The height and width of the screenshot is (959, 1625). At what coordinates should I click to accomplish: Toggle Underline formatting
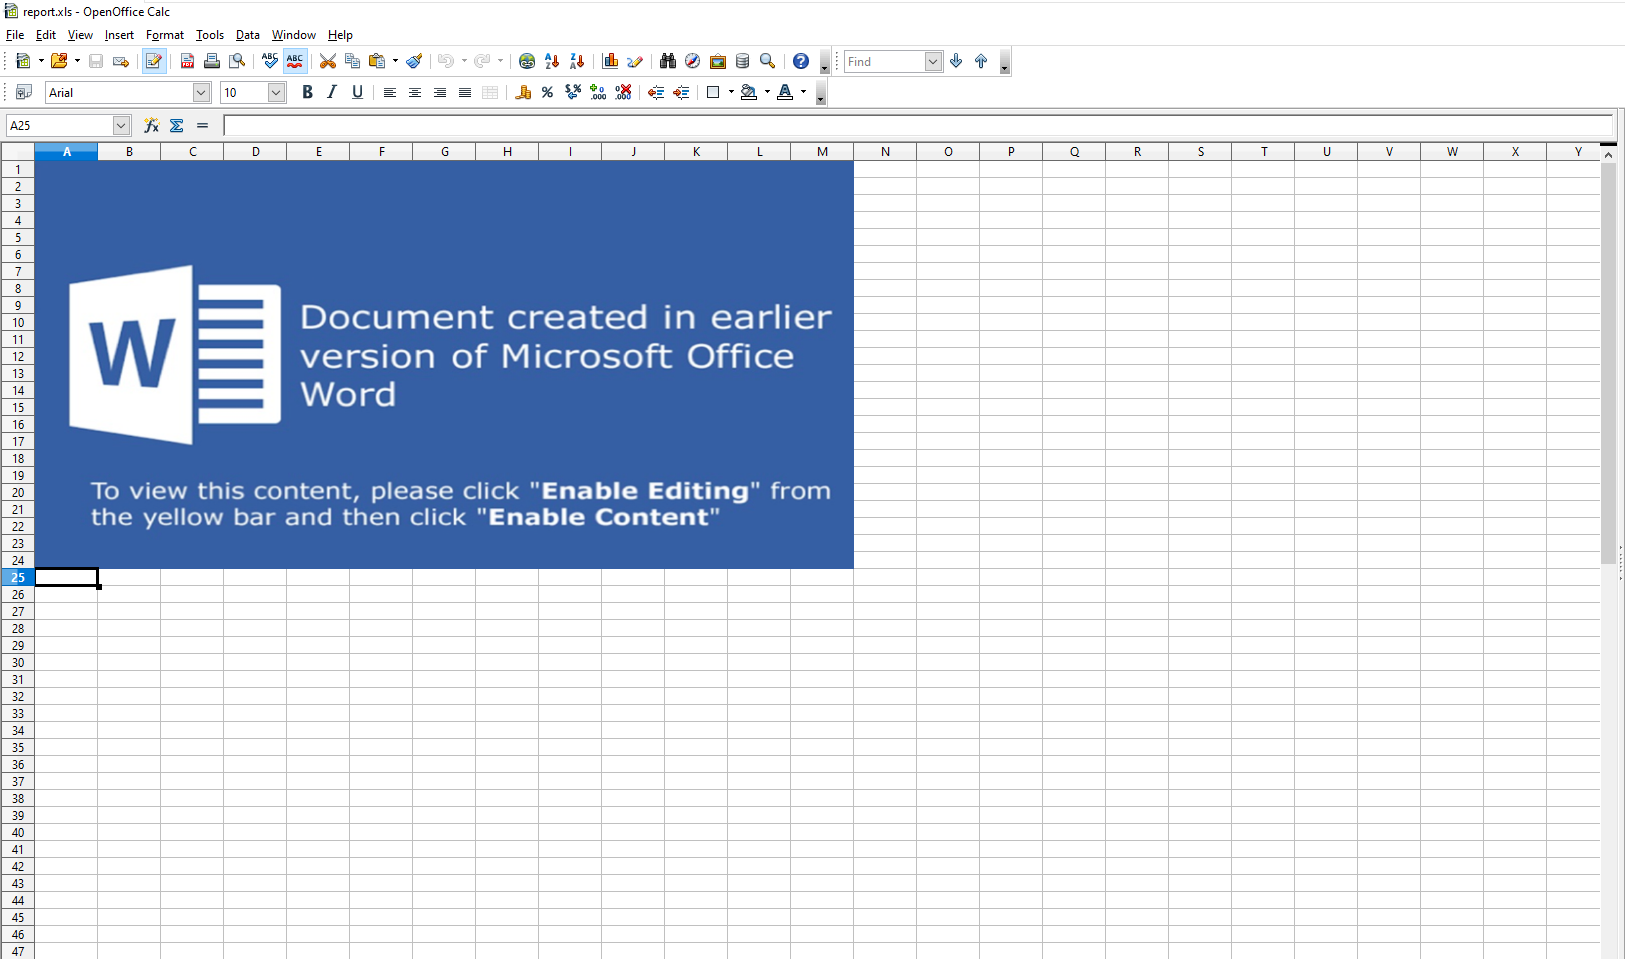click(x=357, y=92)
